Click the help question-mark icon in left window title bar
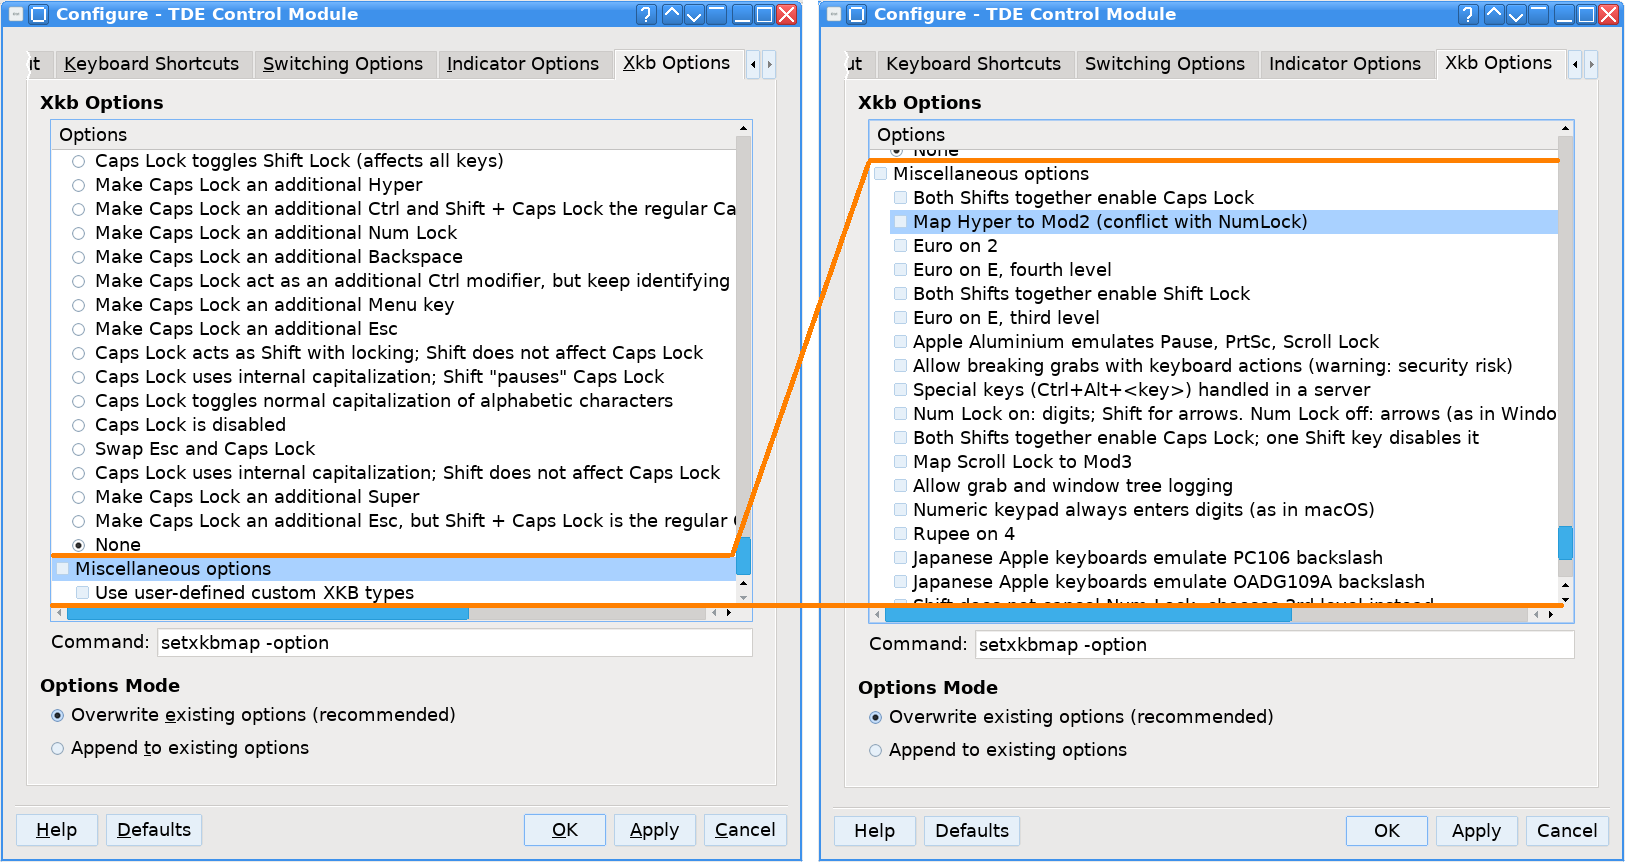 pyautogui.click(x=646, y=14)
